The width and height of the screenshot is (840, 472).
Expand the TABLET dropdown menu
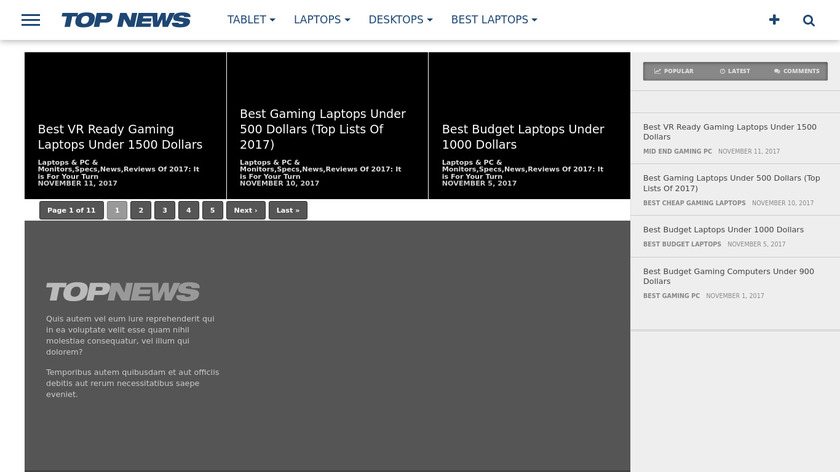pos(251,20)
